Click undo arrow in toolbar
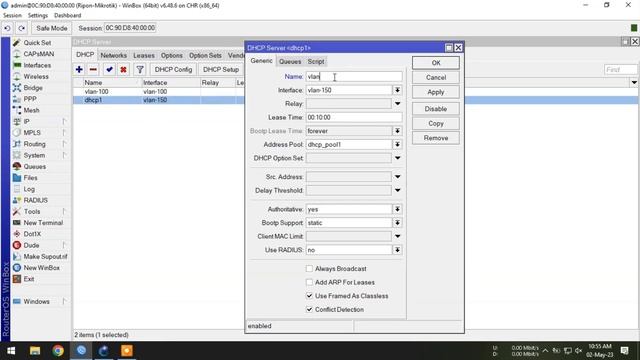Viewport: 640px width, 360px height. [x=7, y=28]
